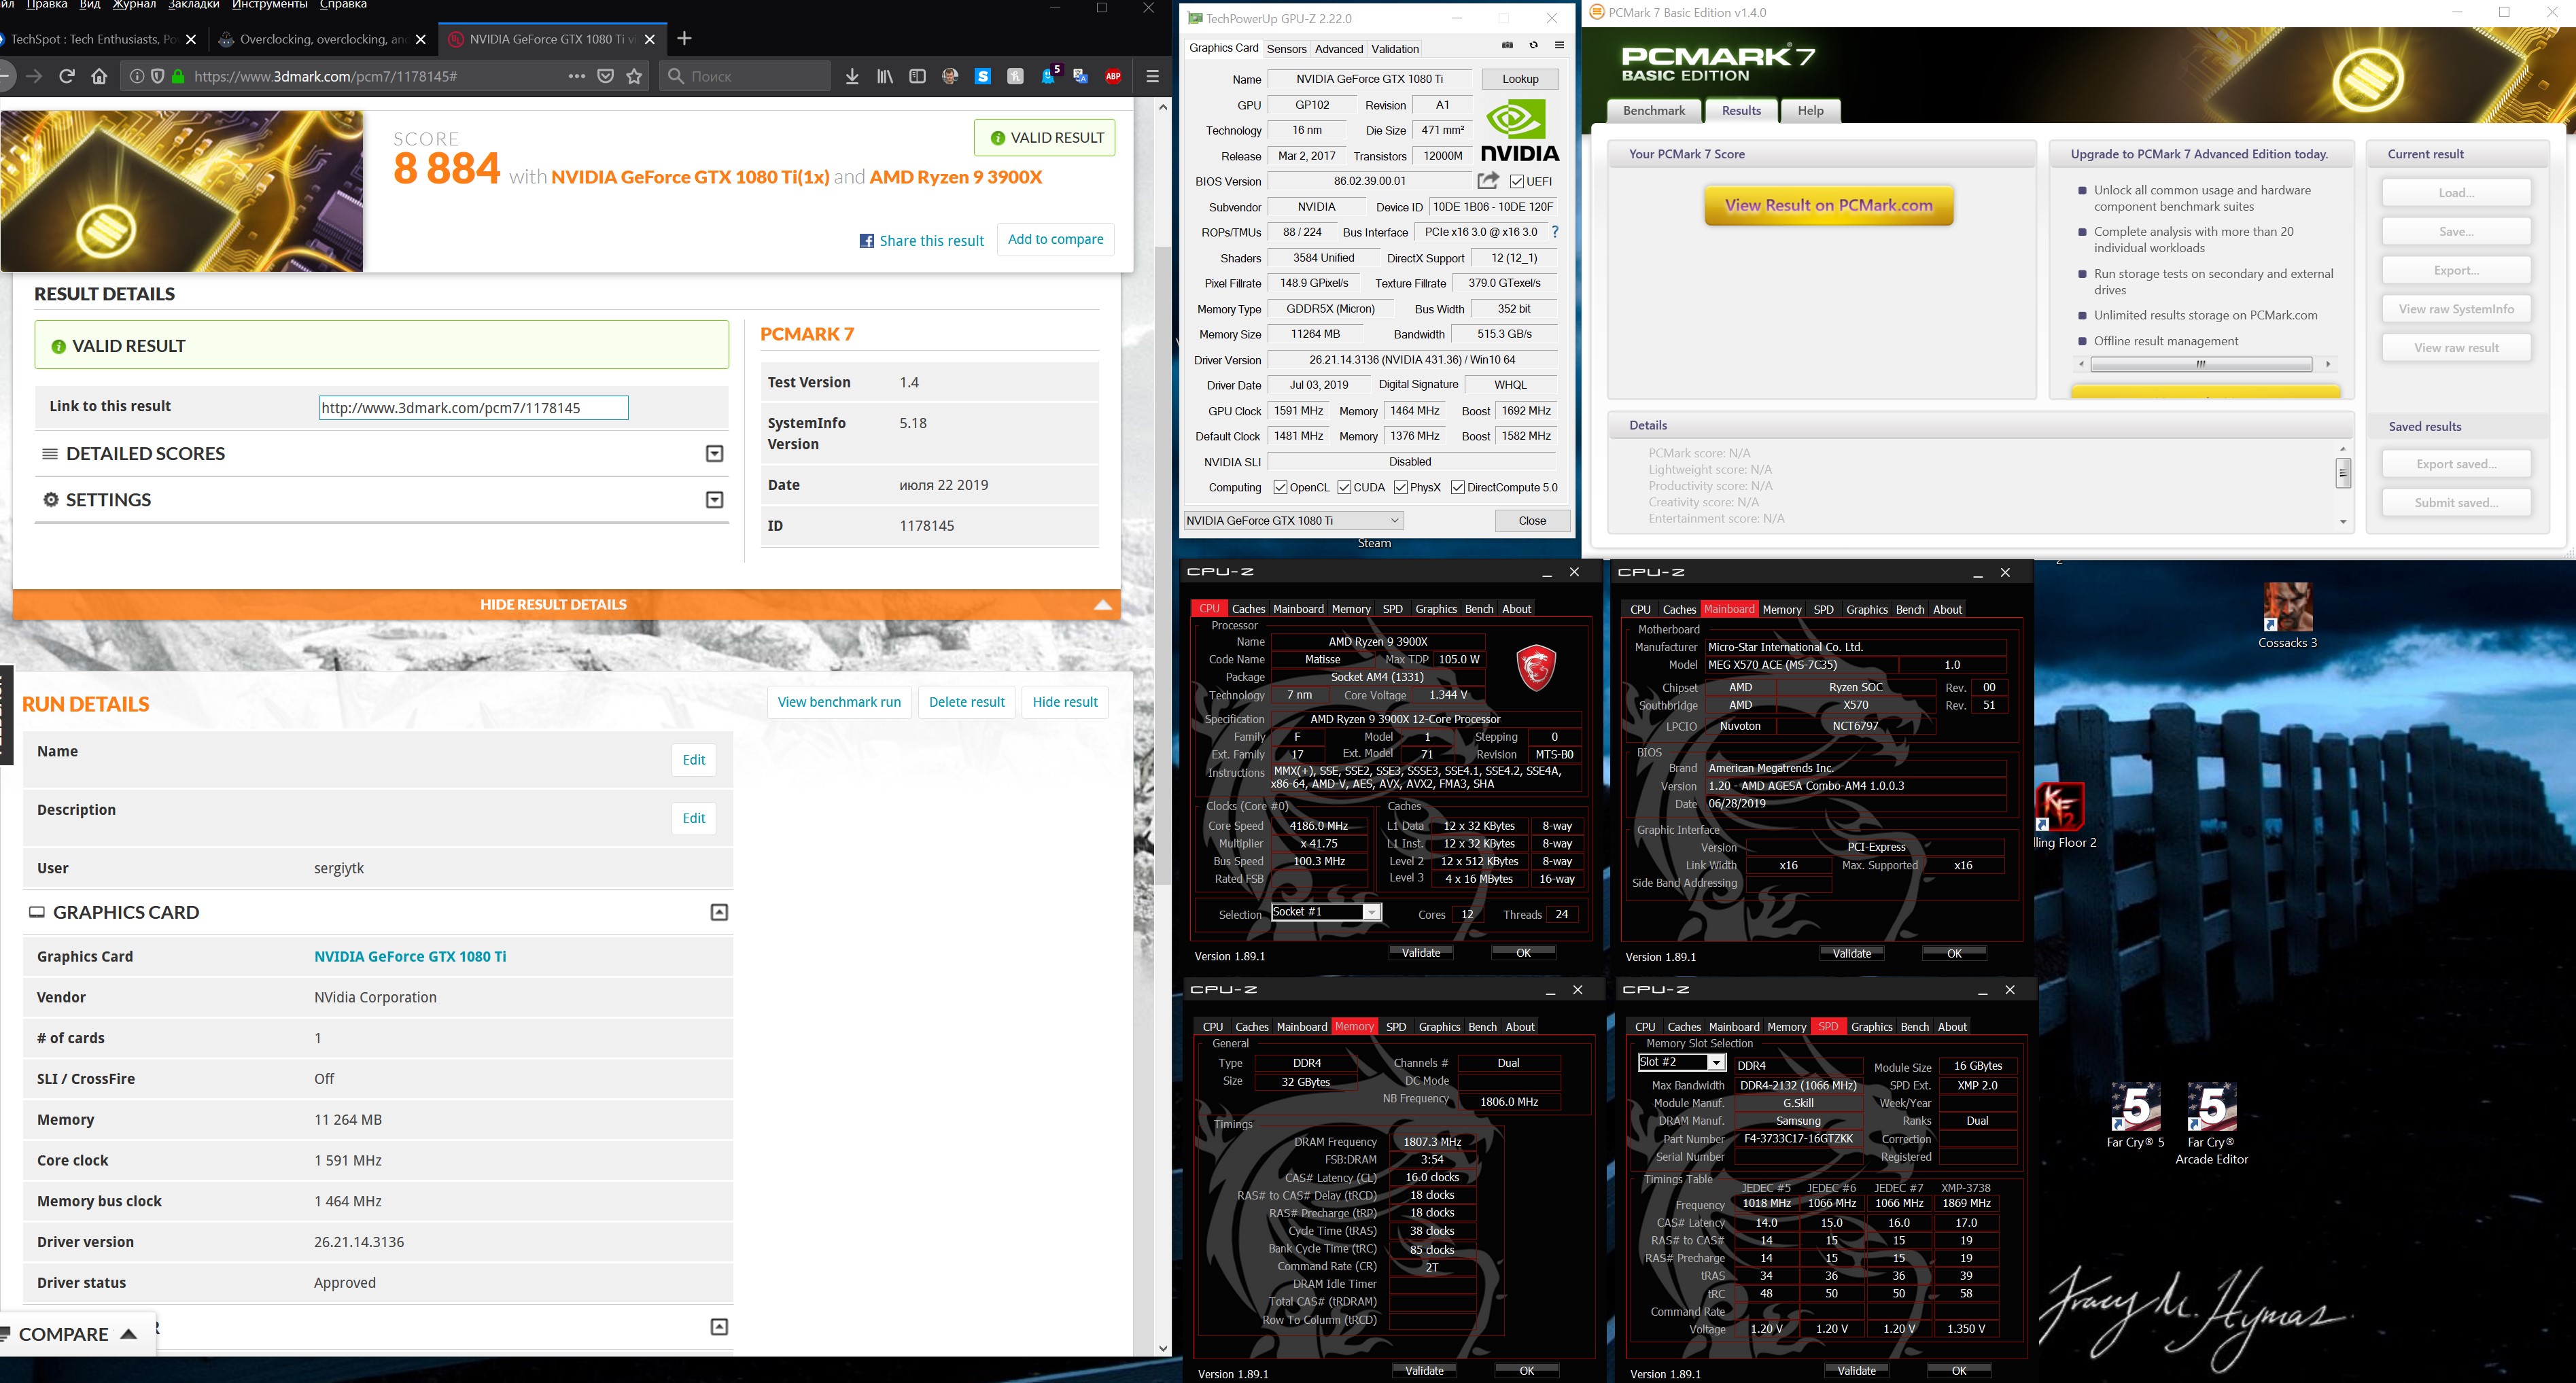Image resolution: width=2576 pixels, height=1383 pixels.
Task: Click the result link text field
Action: (x=474, y=408)
